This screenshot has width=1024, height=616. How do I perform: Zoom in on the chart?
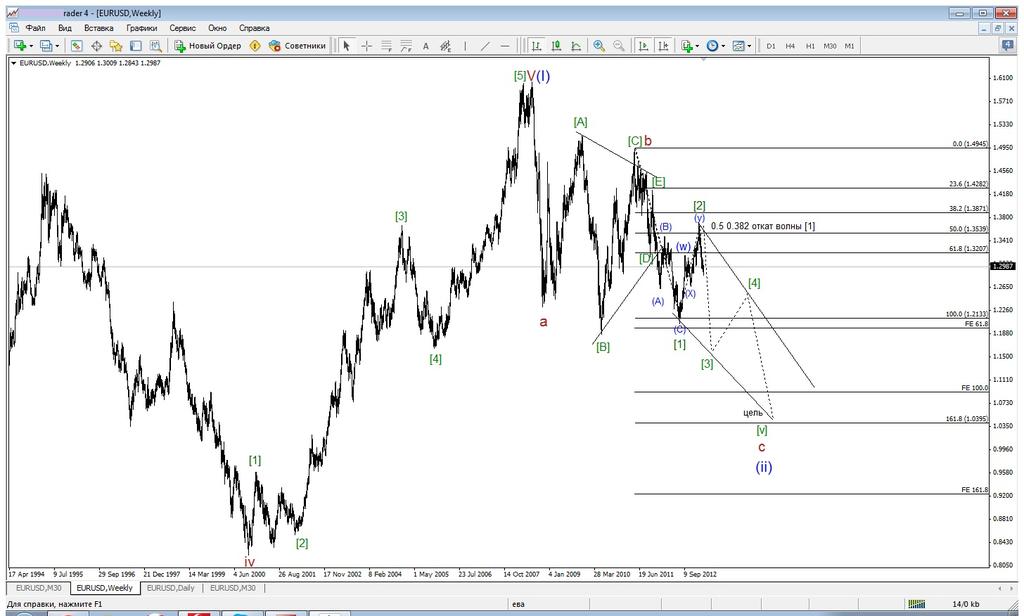click(598, 46)
